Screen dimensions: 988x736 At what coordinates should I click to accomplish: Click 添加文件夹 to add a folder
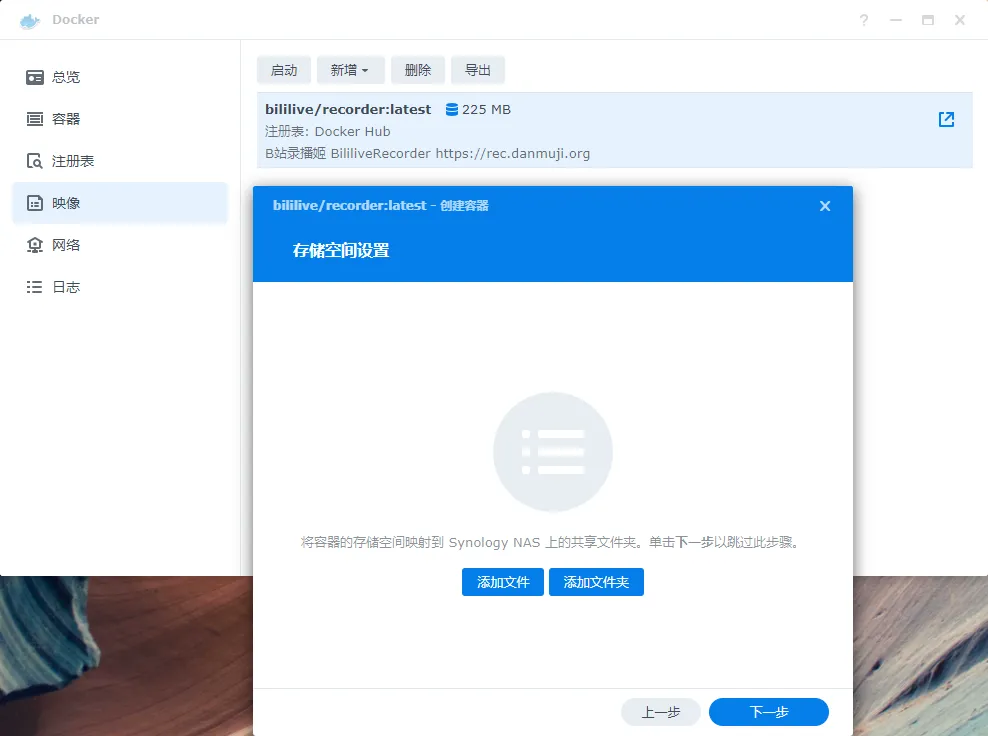596,582
